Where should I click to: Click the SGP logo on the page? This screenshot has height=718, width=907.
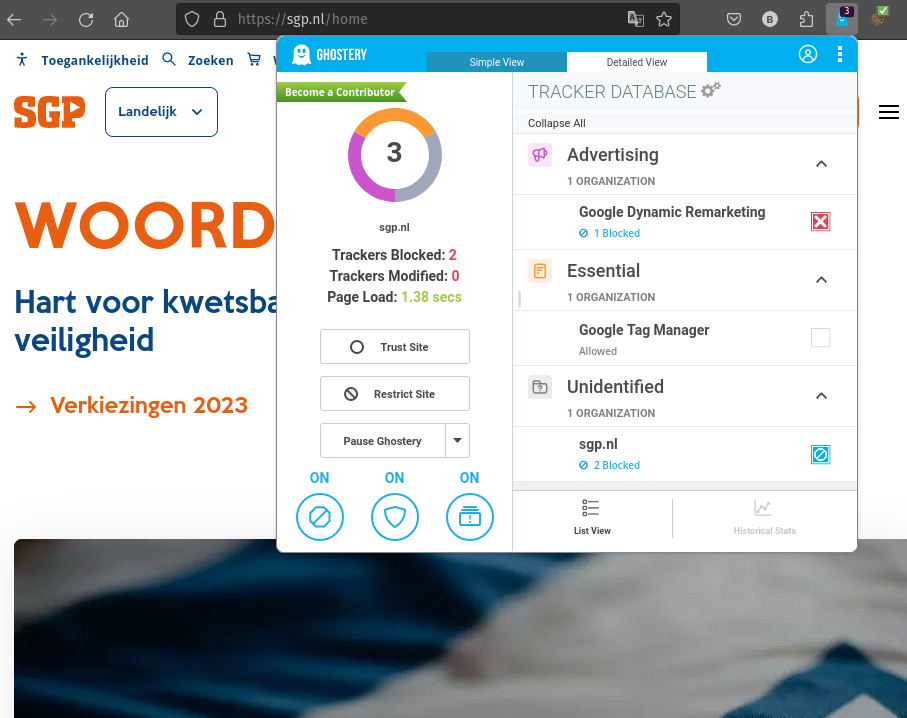(x=50, y=112)
